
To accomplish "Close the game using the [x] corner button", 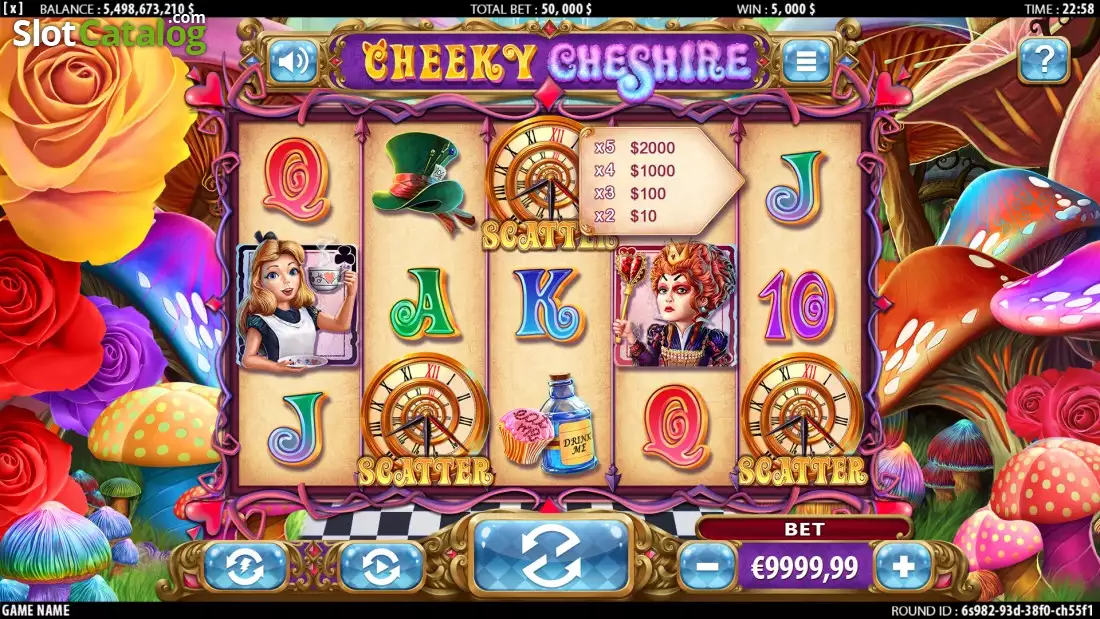I will coord(13,8).
